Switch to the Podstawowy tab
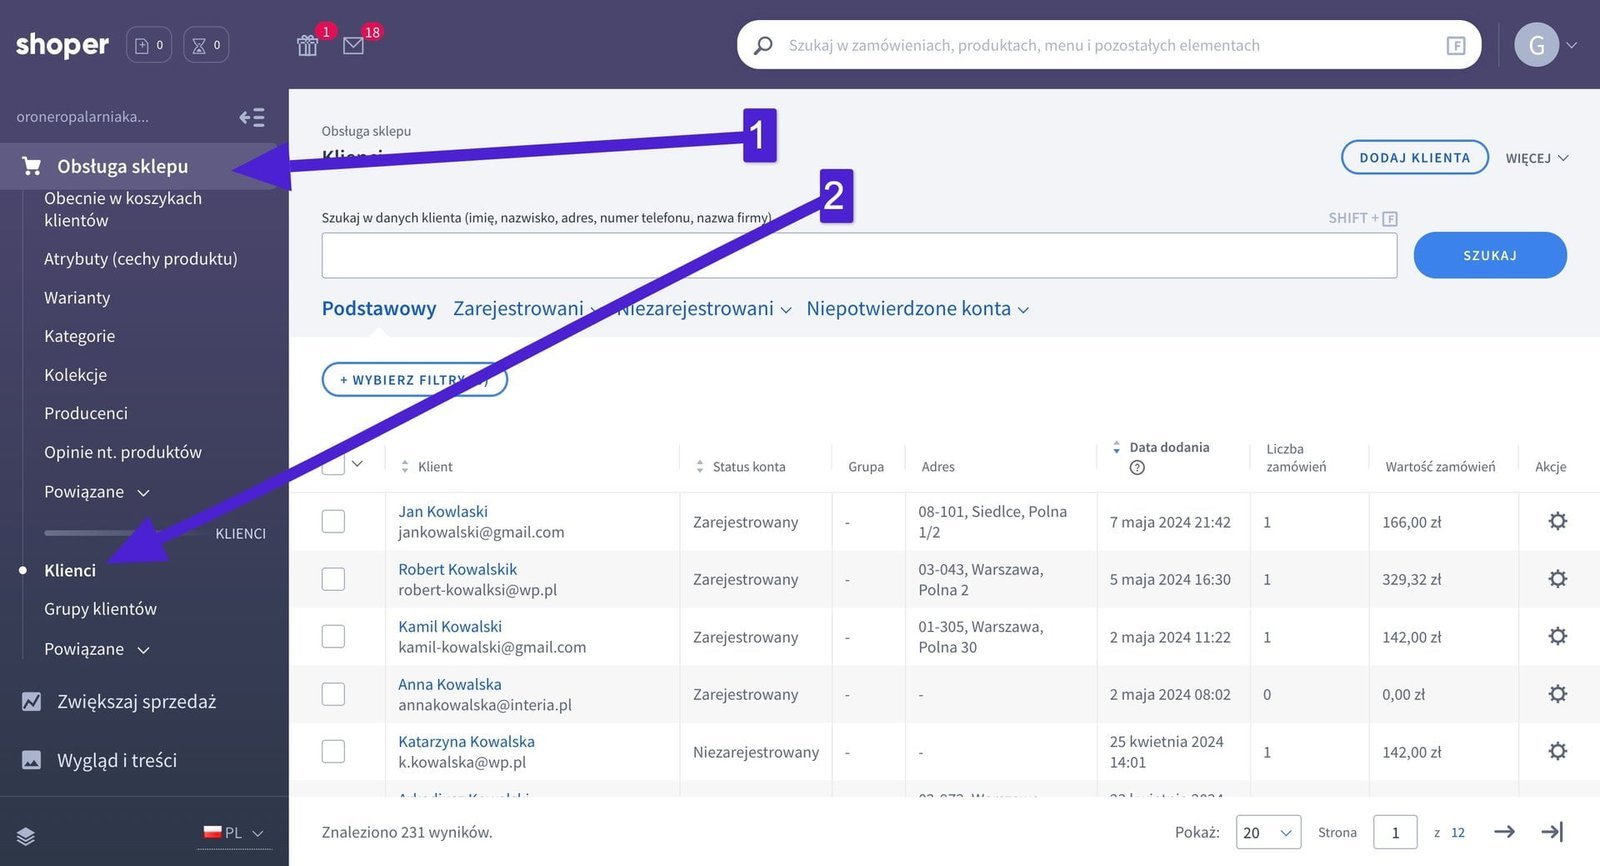Image resolution: width=1600 pixels, height=866 pixels. tap(379, 309)
